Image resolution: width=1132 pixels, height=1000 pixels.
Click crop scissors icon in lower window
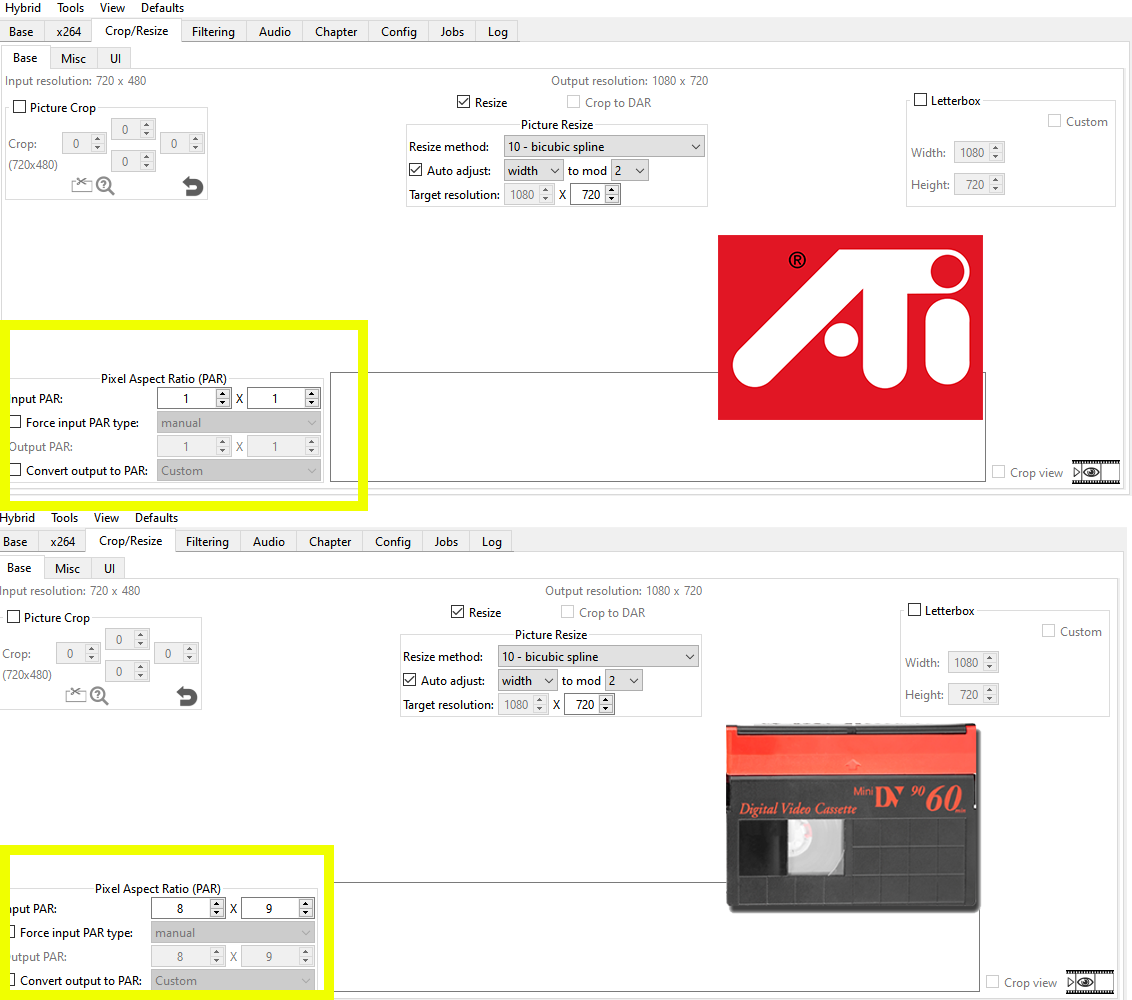point(76,695)
